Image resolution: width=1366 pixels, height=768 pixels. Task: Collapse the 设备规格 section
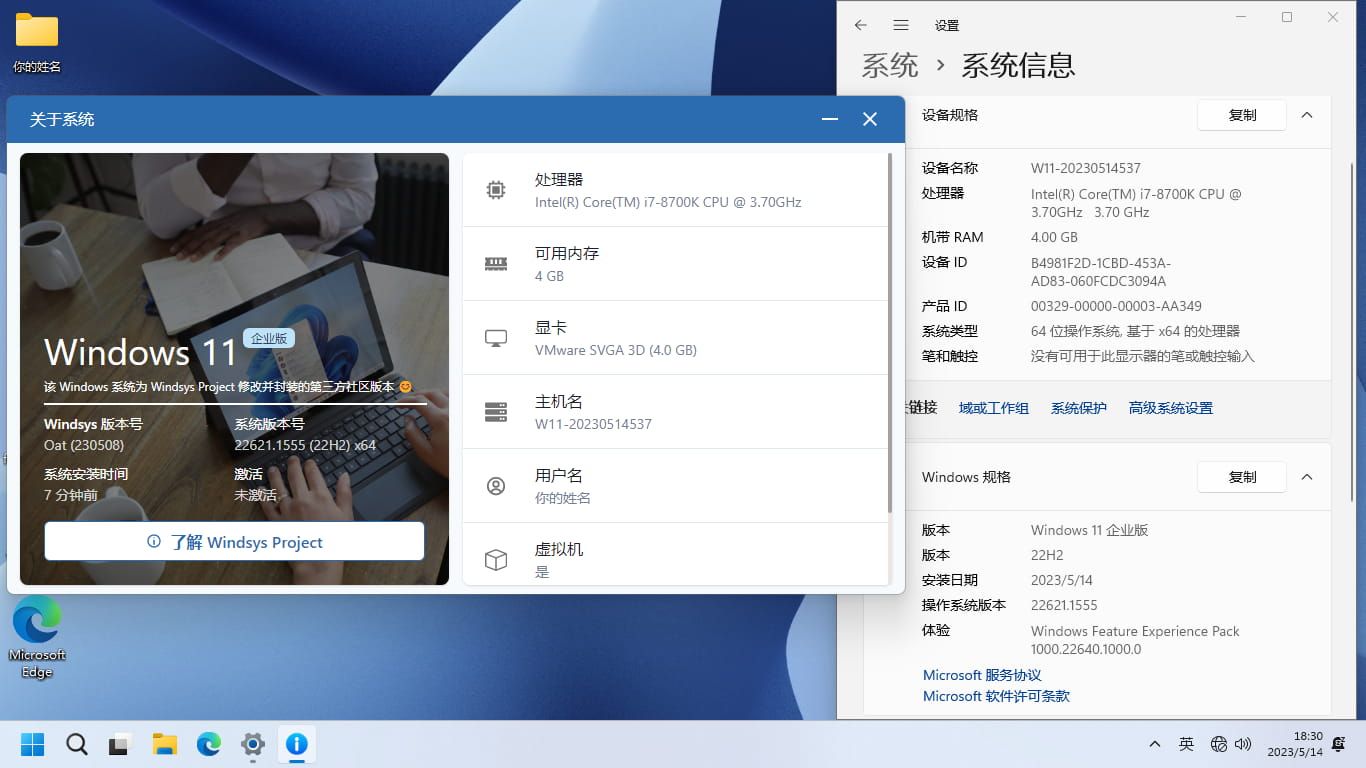pos(1307,115)
